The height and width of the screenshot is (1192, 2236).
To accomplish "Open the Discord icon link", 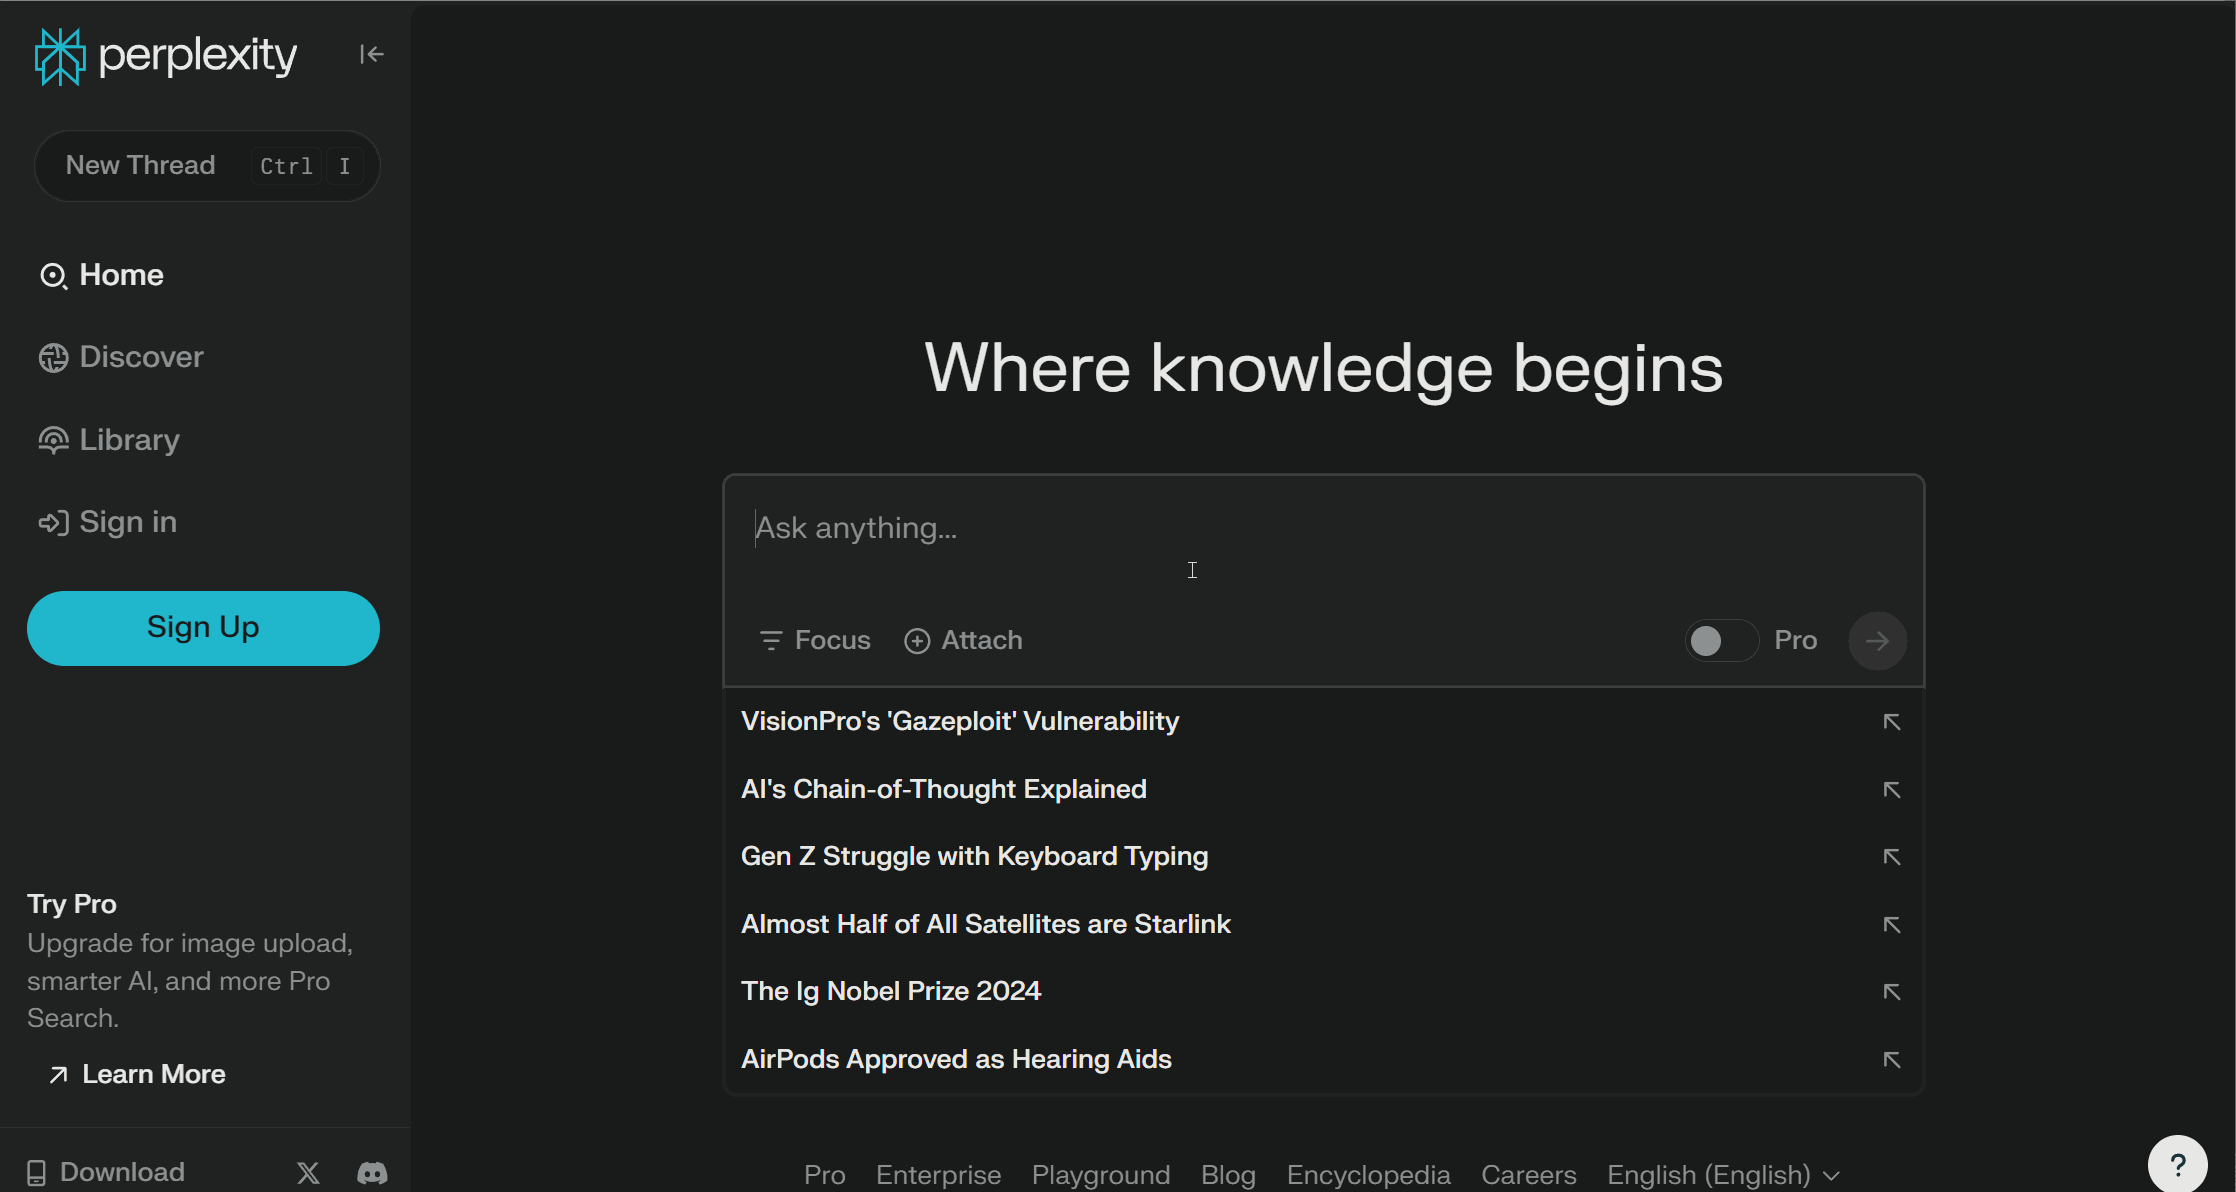I will [372, 1173].
